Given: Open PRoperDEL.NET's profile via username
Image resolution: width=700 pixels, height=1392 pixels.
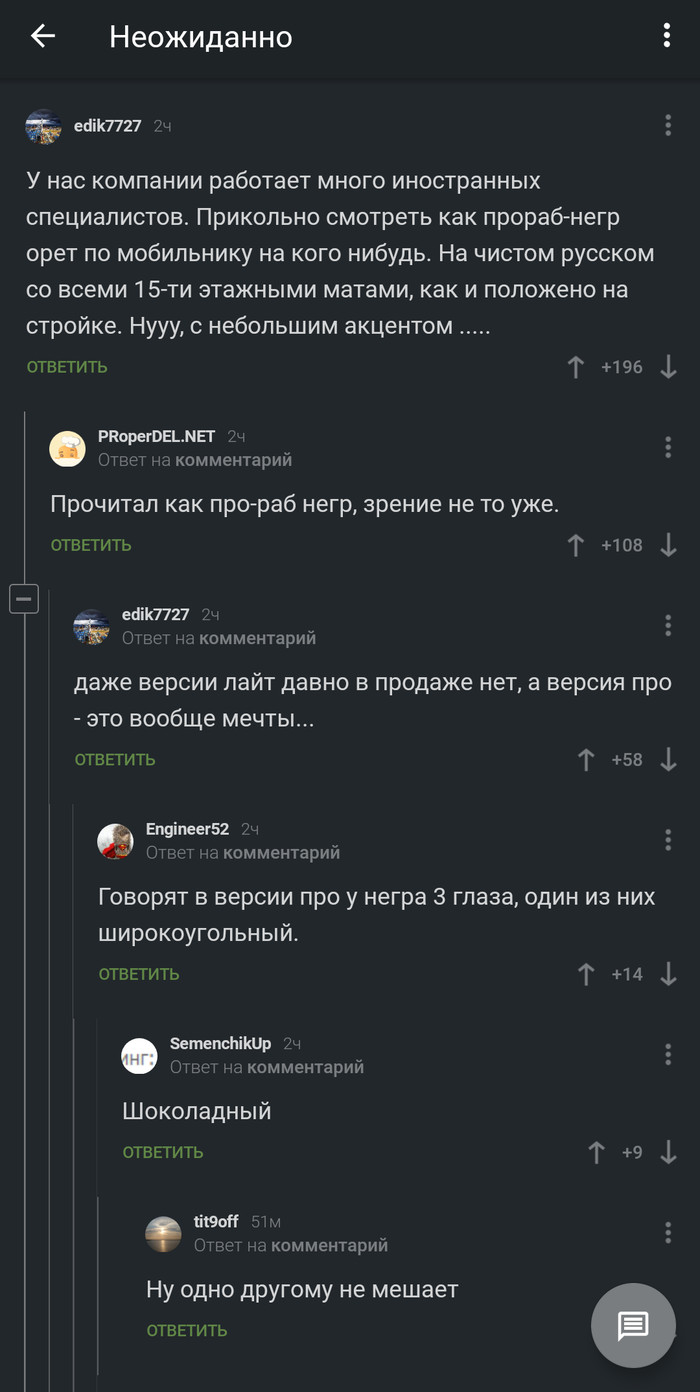Looking at the screenshot, I should pos(156,436).
